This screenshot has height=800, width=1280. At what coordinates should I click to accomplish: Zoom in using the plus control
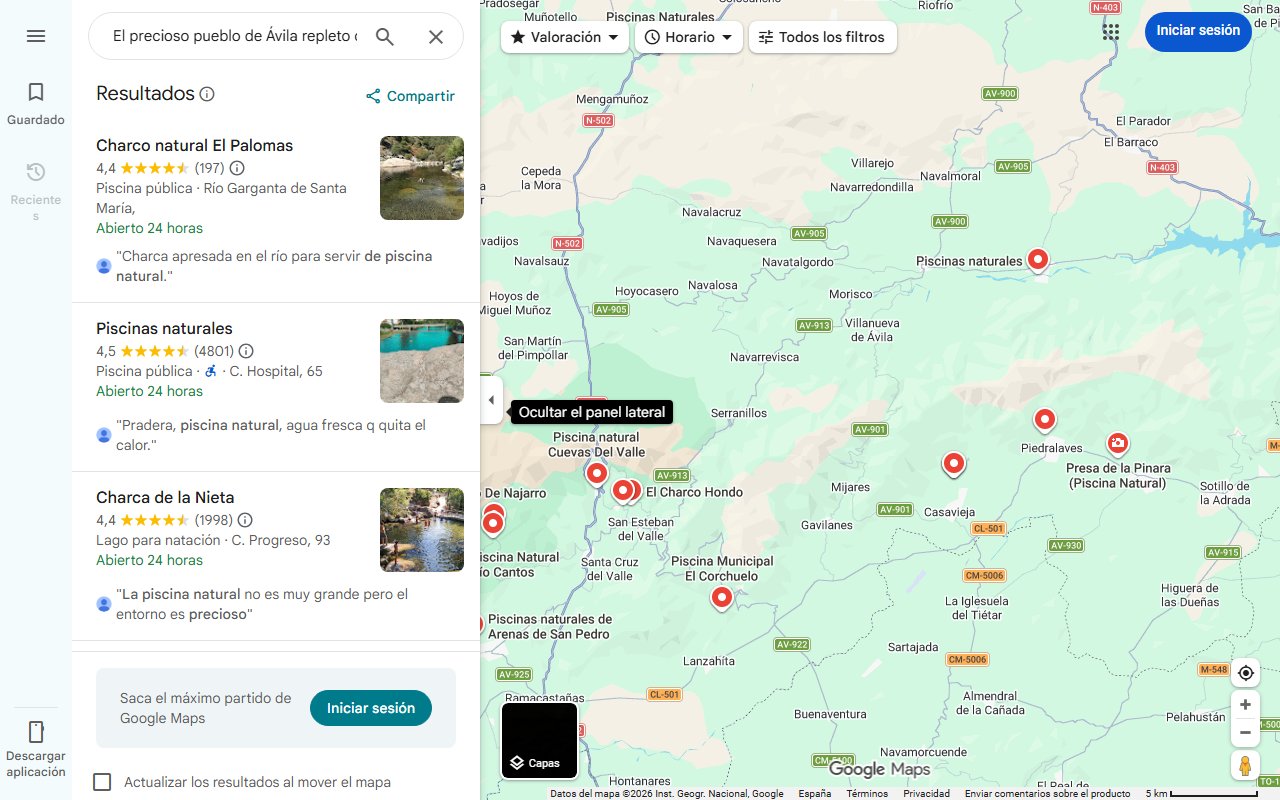click(x=1245, y=704)
